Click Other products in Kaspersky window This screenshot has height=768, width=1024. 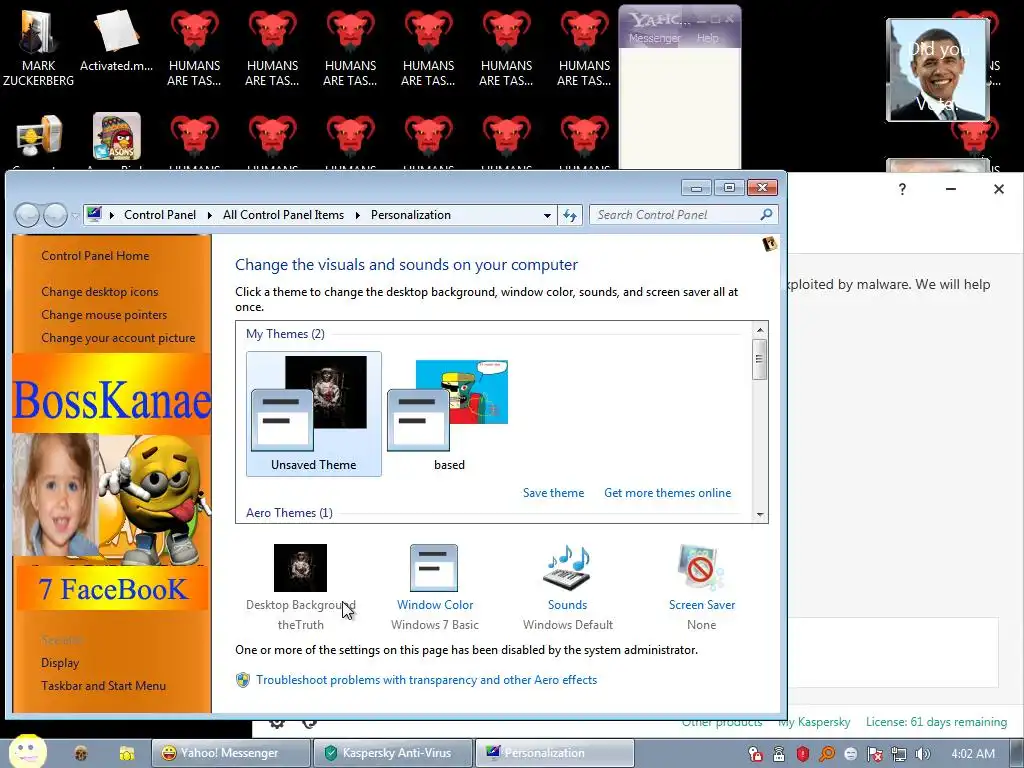pyautogui.click(x=722, y=722)
